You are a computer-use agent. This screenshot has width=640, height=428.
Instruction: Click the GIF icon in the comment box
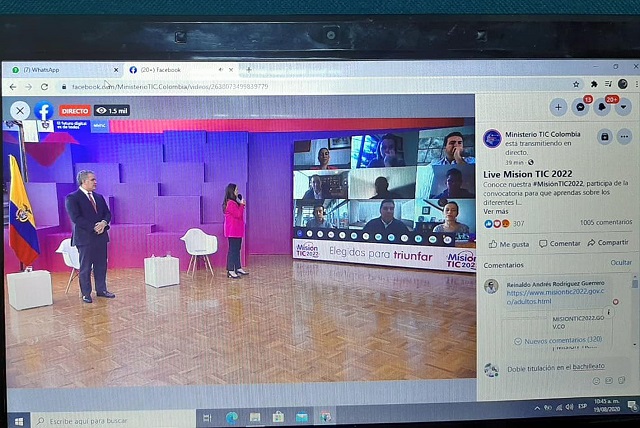pos(609,381)
